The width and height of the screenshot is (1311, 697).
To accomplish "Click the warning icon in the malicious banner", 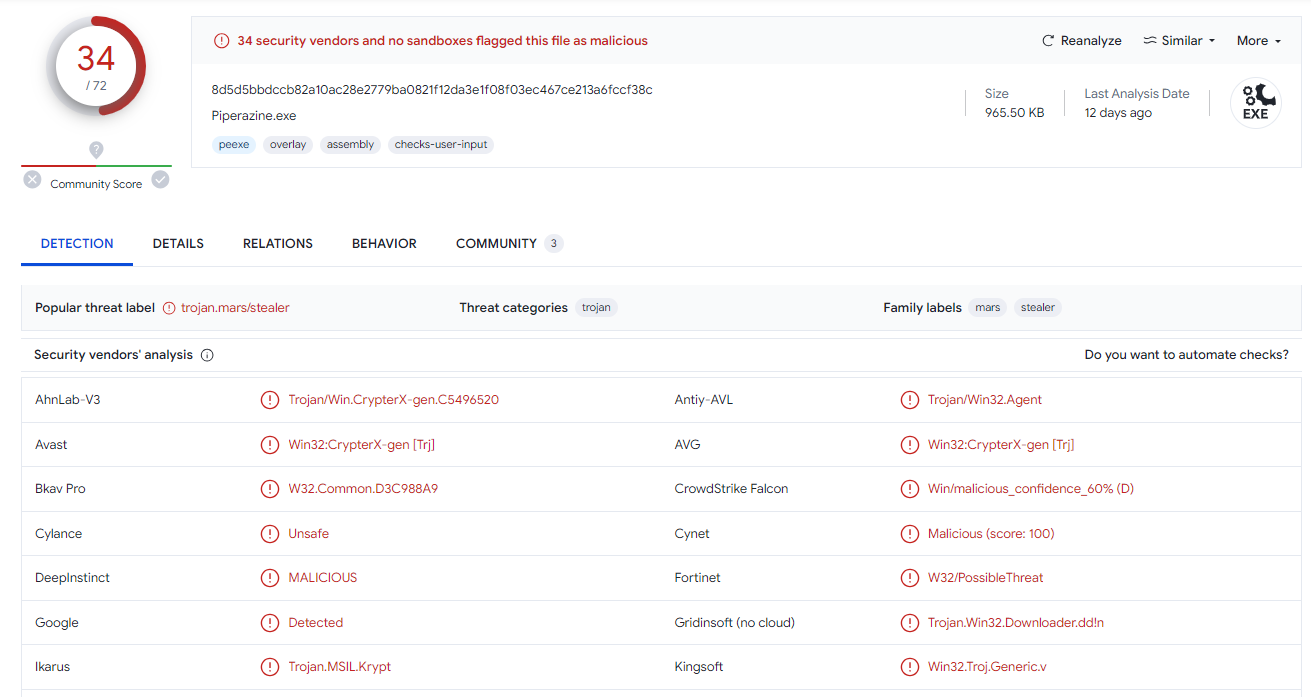I will tap(221, 41).
